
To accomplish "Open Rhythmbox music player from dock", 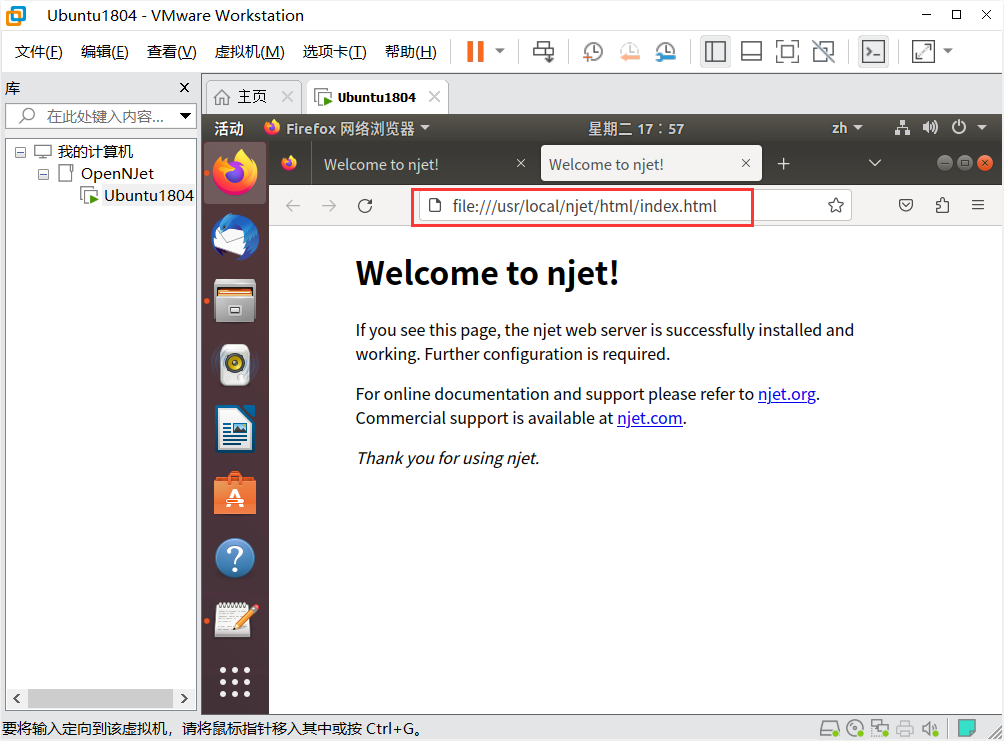I will (235, 364).
